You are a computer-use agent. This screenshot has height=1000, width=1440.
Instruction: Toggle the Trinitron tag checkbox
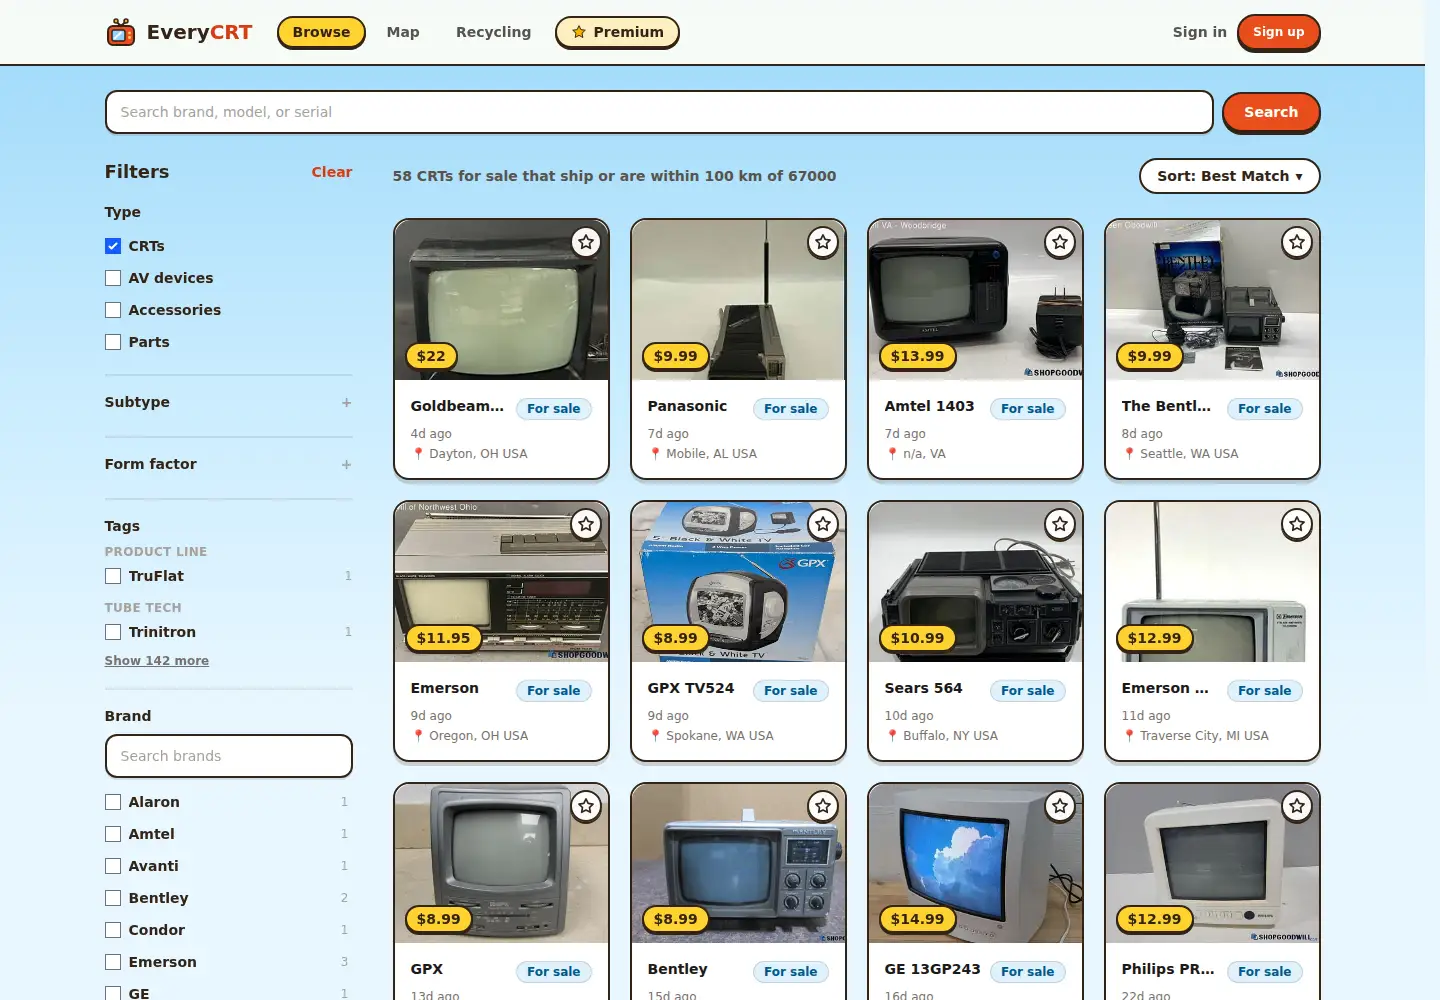113,632
